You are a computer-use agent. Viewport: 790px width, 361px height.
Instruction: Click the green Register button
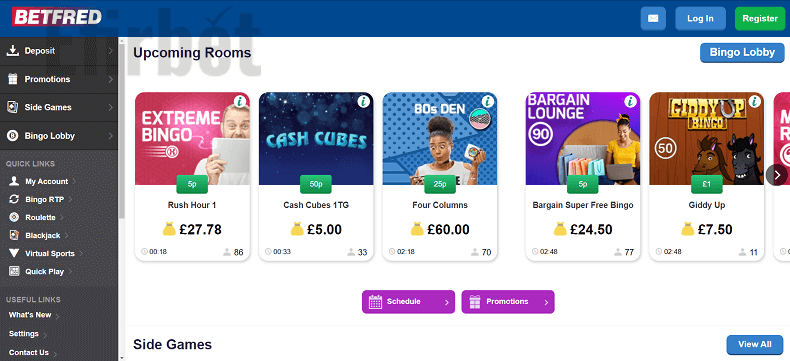(x=760, y=19)
